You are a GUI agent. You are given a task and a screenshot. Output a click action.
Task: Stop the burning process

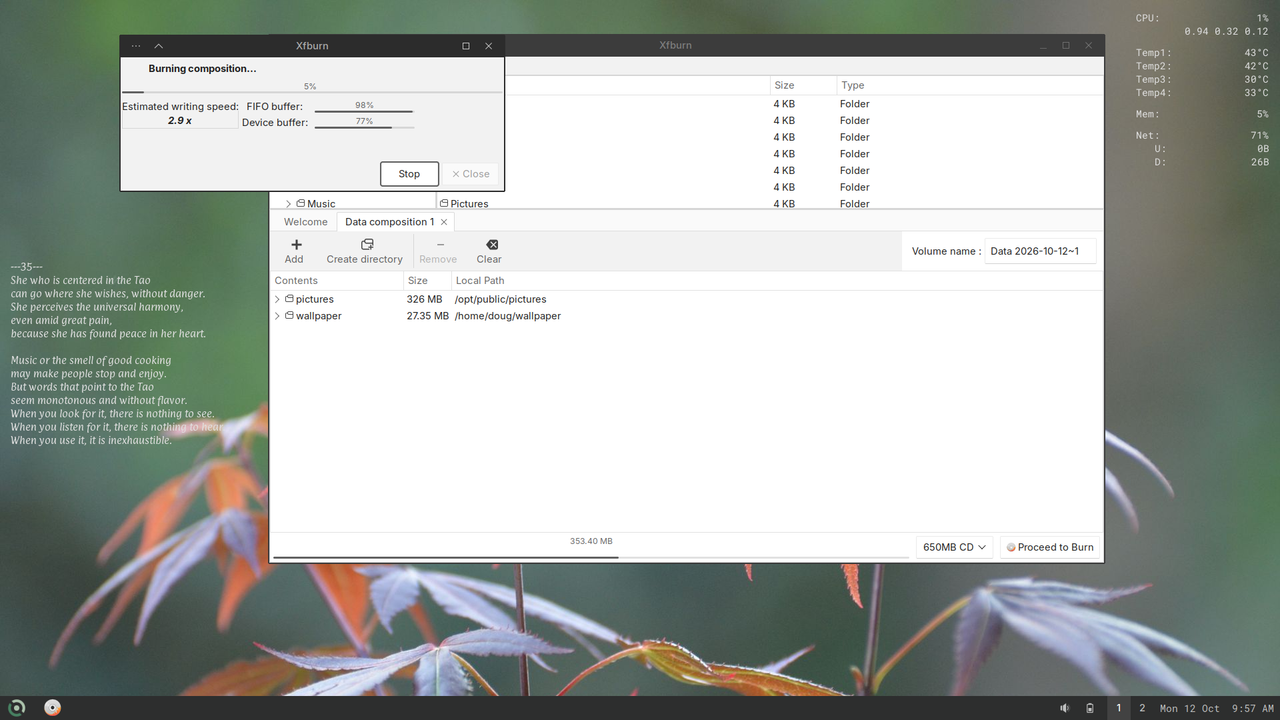(x=409, y=174)
